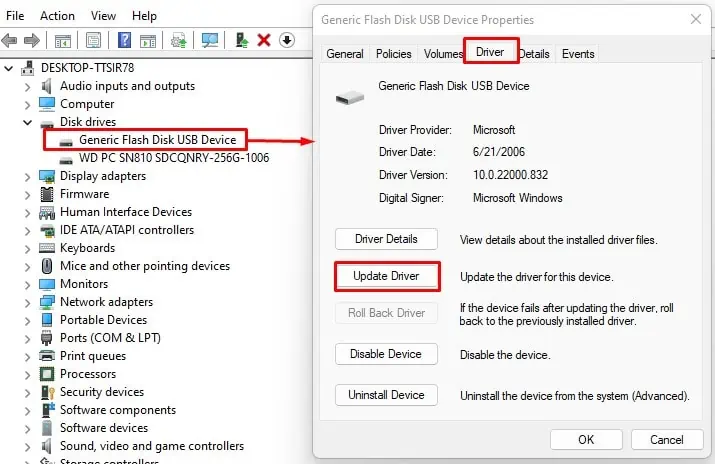715x464 pixels.
Task: Click the Computer monitor icon
Action: click(47, 104)
